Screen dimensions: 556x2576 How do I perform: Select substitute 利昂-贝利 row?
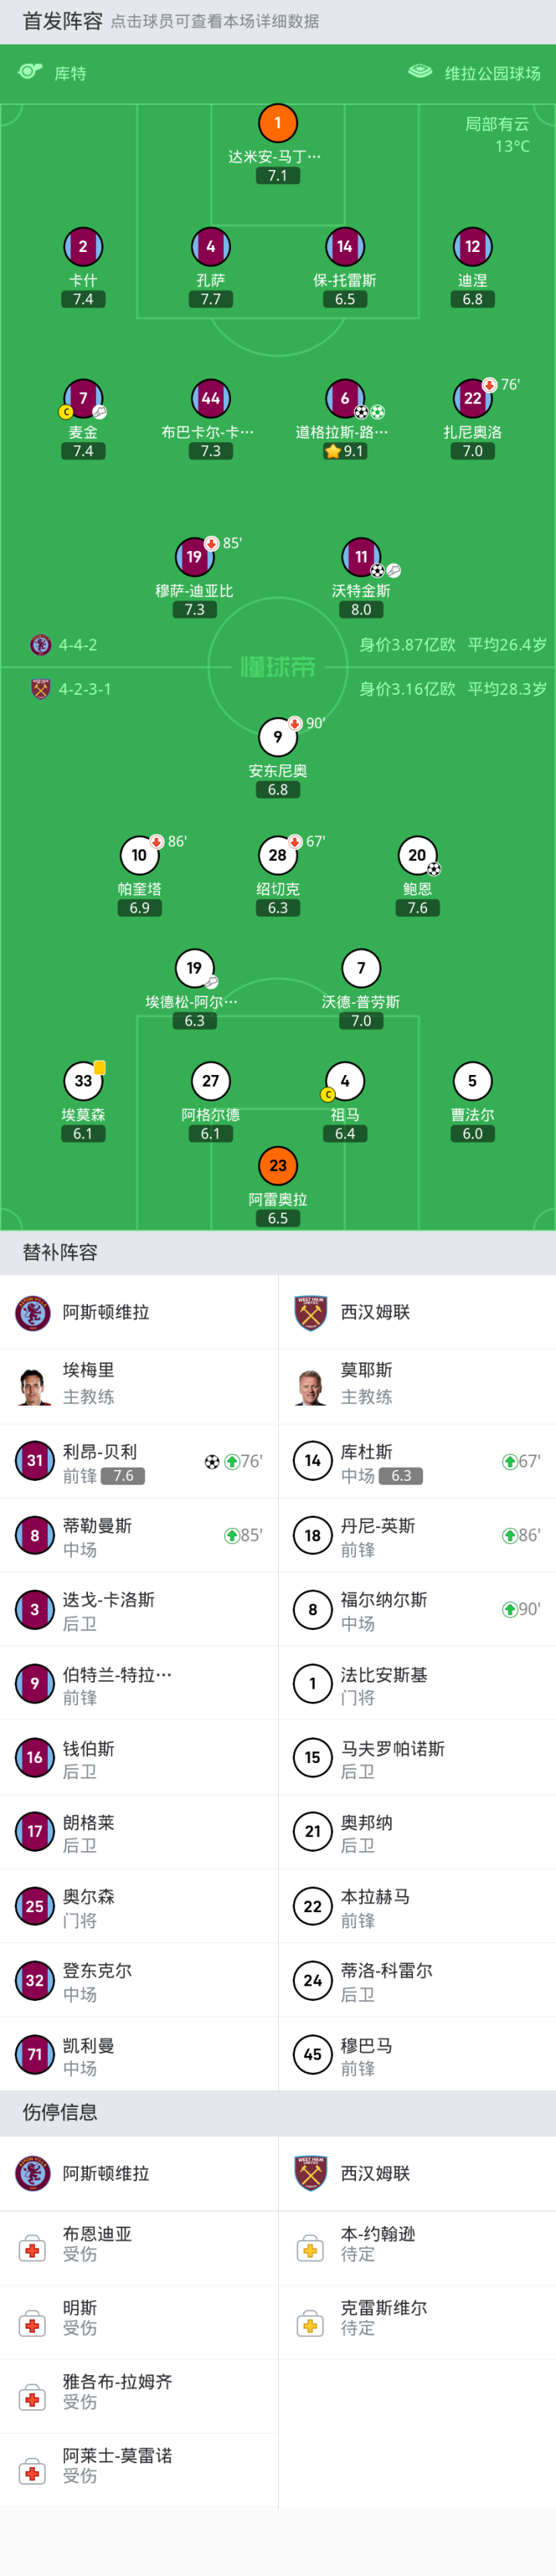139,1461
